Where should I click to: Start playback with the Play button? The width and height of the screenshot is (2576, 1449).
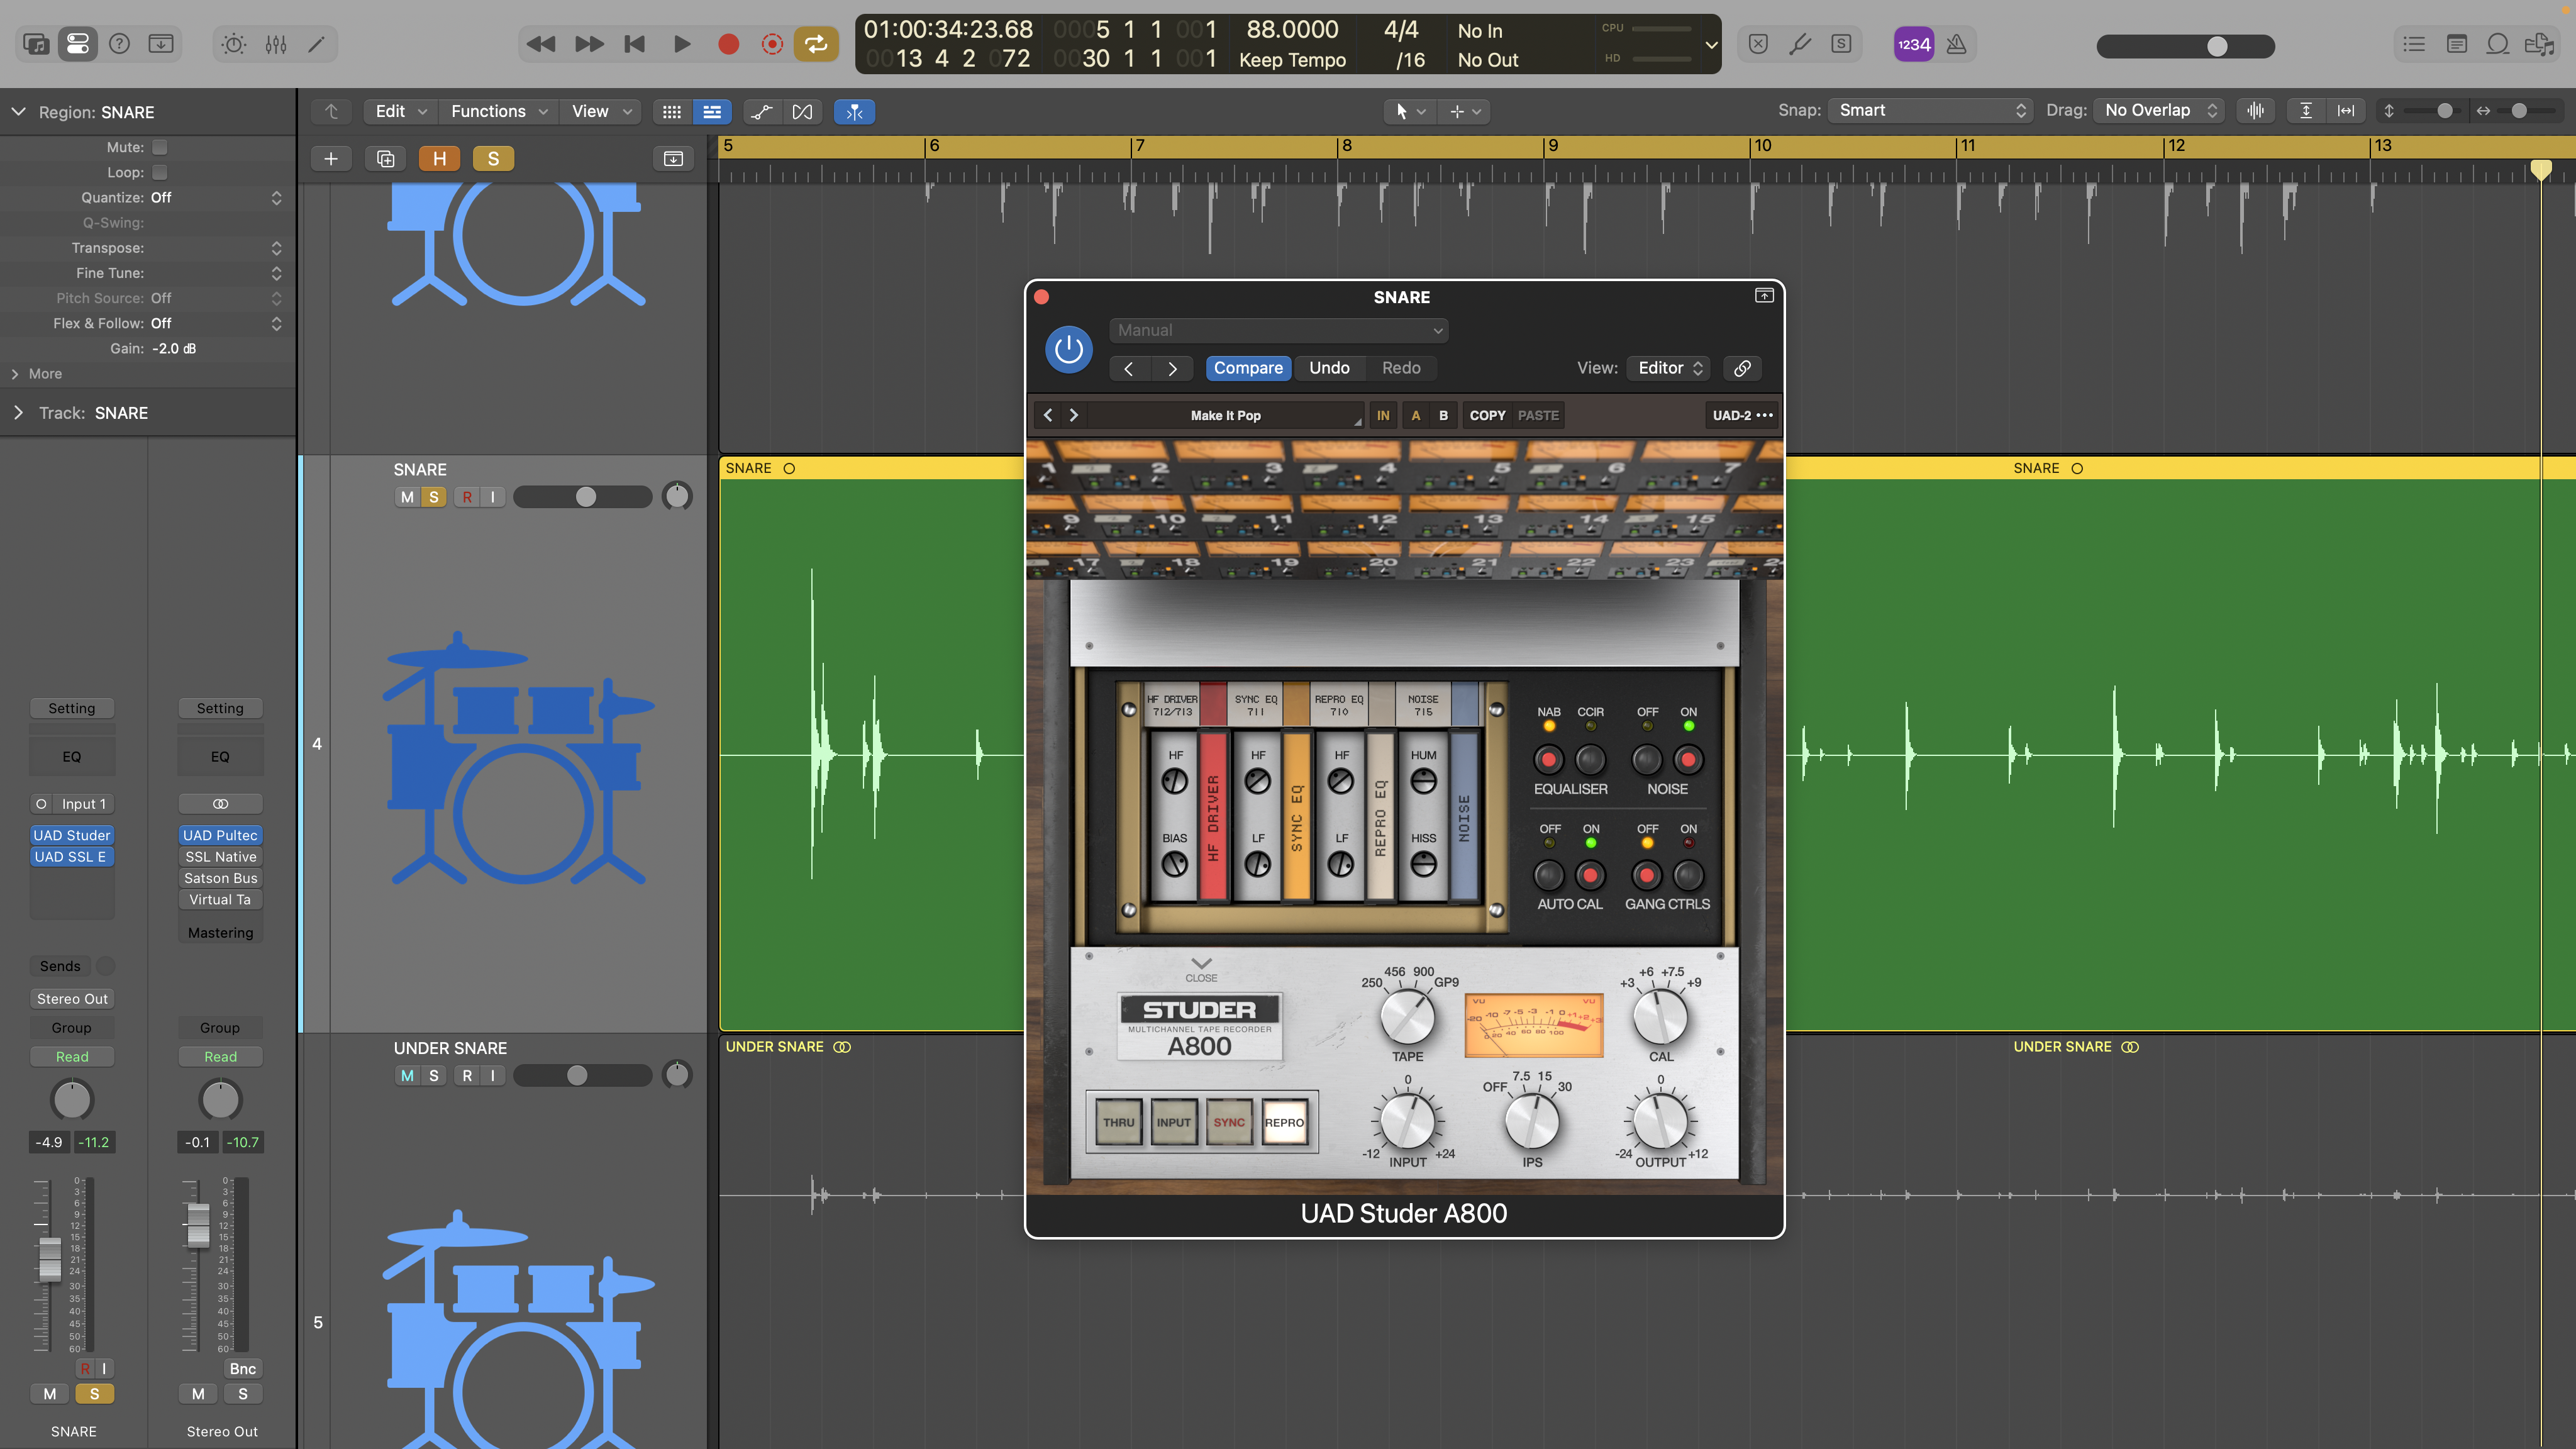682,44
